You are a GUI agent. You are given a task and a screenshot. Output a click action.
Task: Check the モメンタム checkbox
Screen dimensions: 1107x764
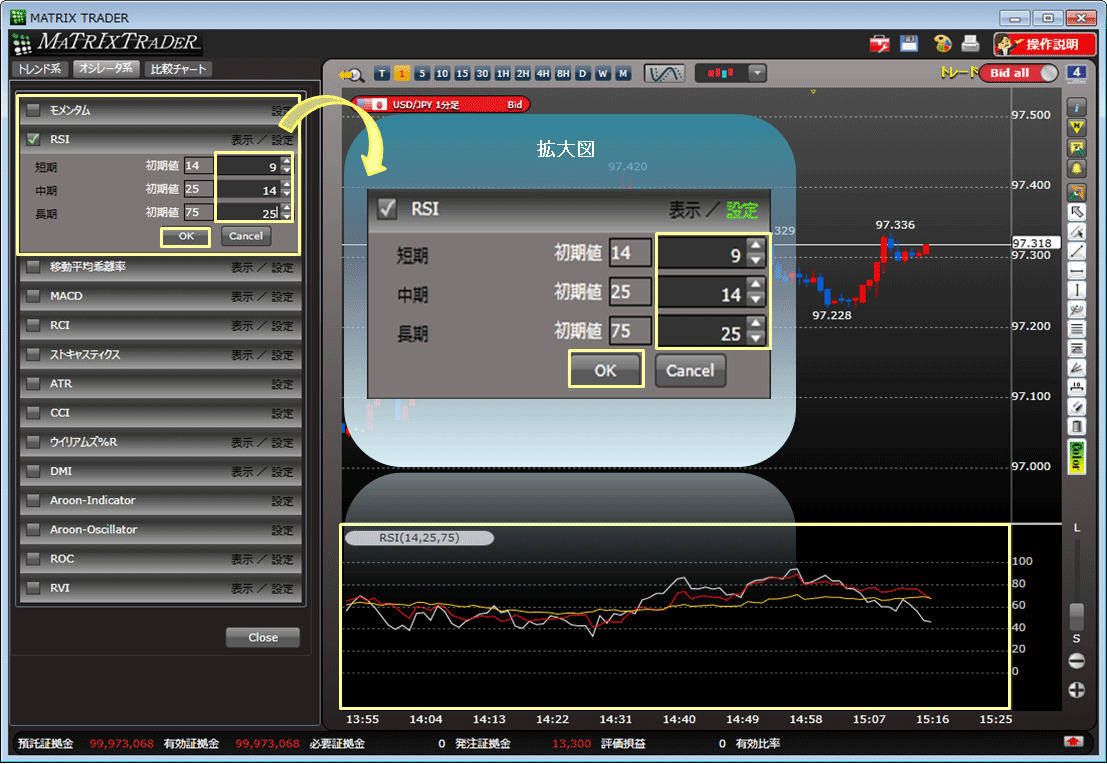33,110
